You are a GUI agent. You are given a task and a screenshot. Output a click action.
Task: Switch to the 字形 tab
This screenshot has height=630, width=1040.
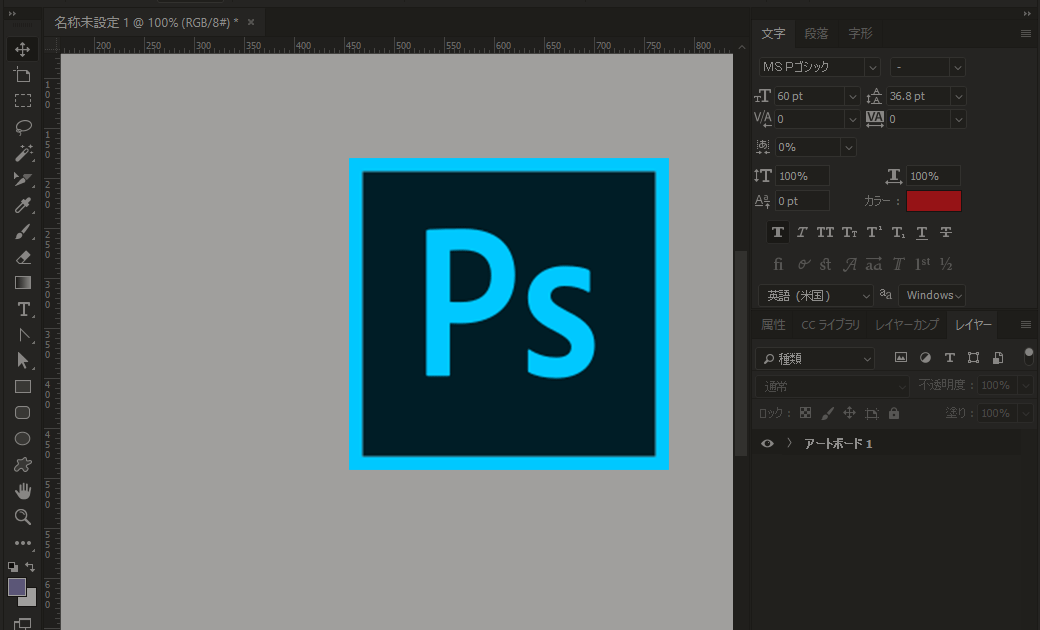pyautogui.click(x=860, y=34)
